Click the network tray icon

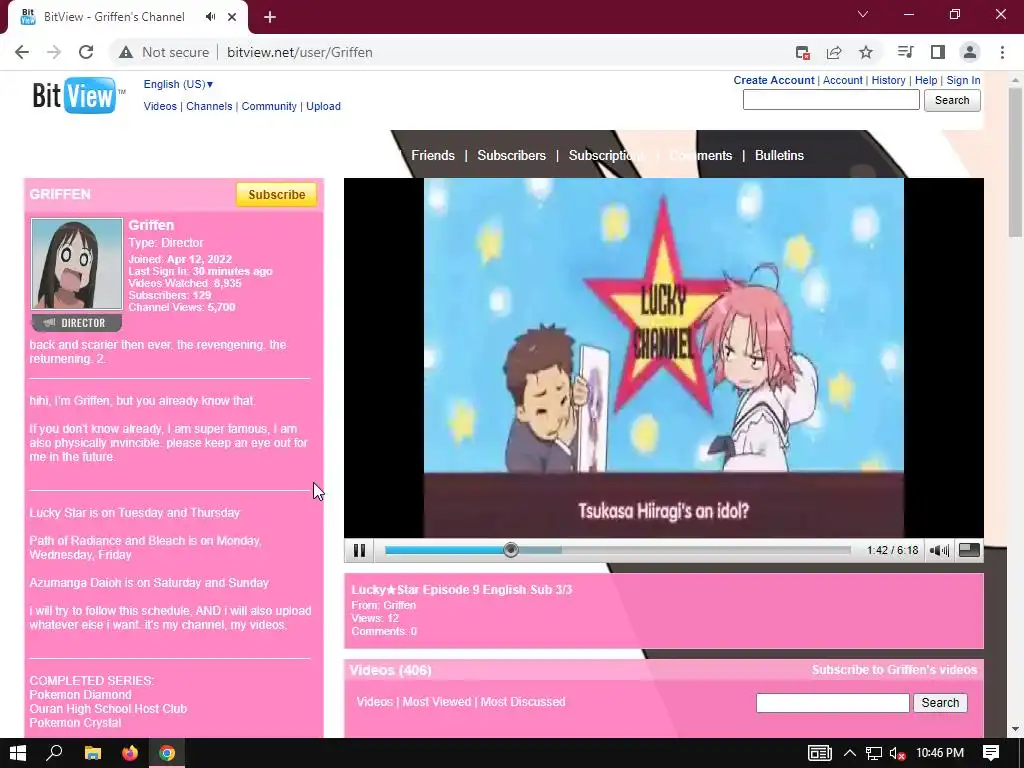point(874,753)
